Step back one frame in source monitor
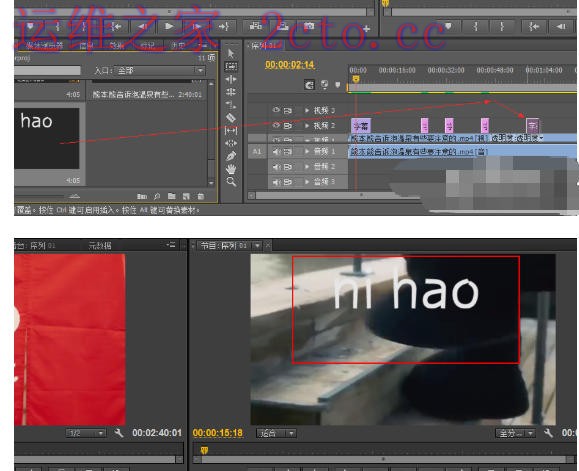 coord(143,27)
